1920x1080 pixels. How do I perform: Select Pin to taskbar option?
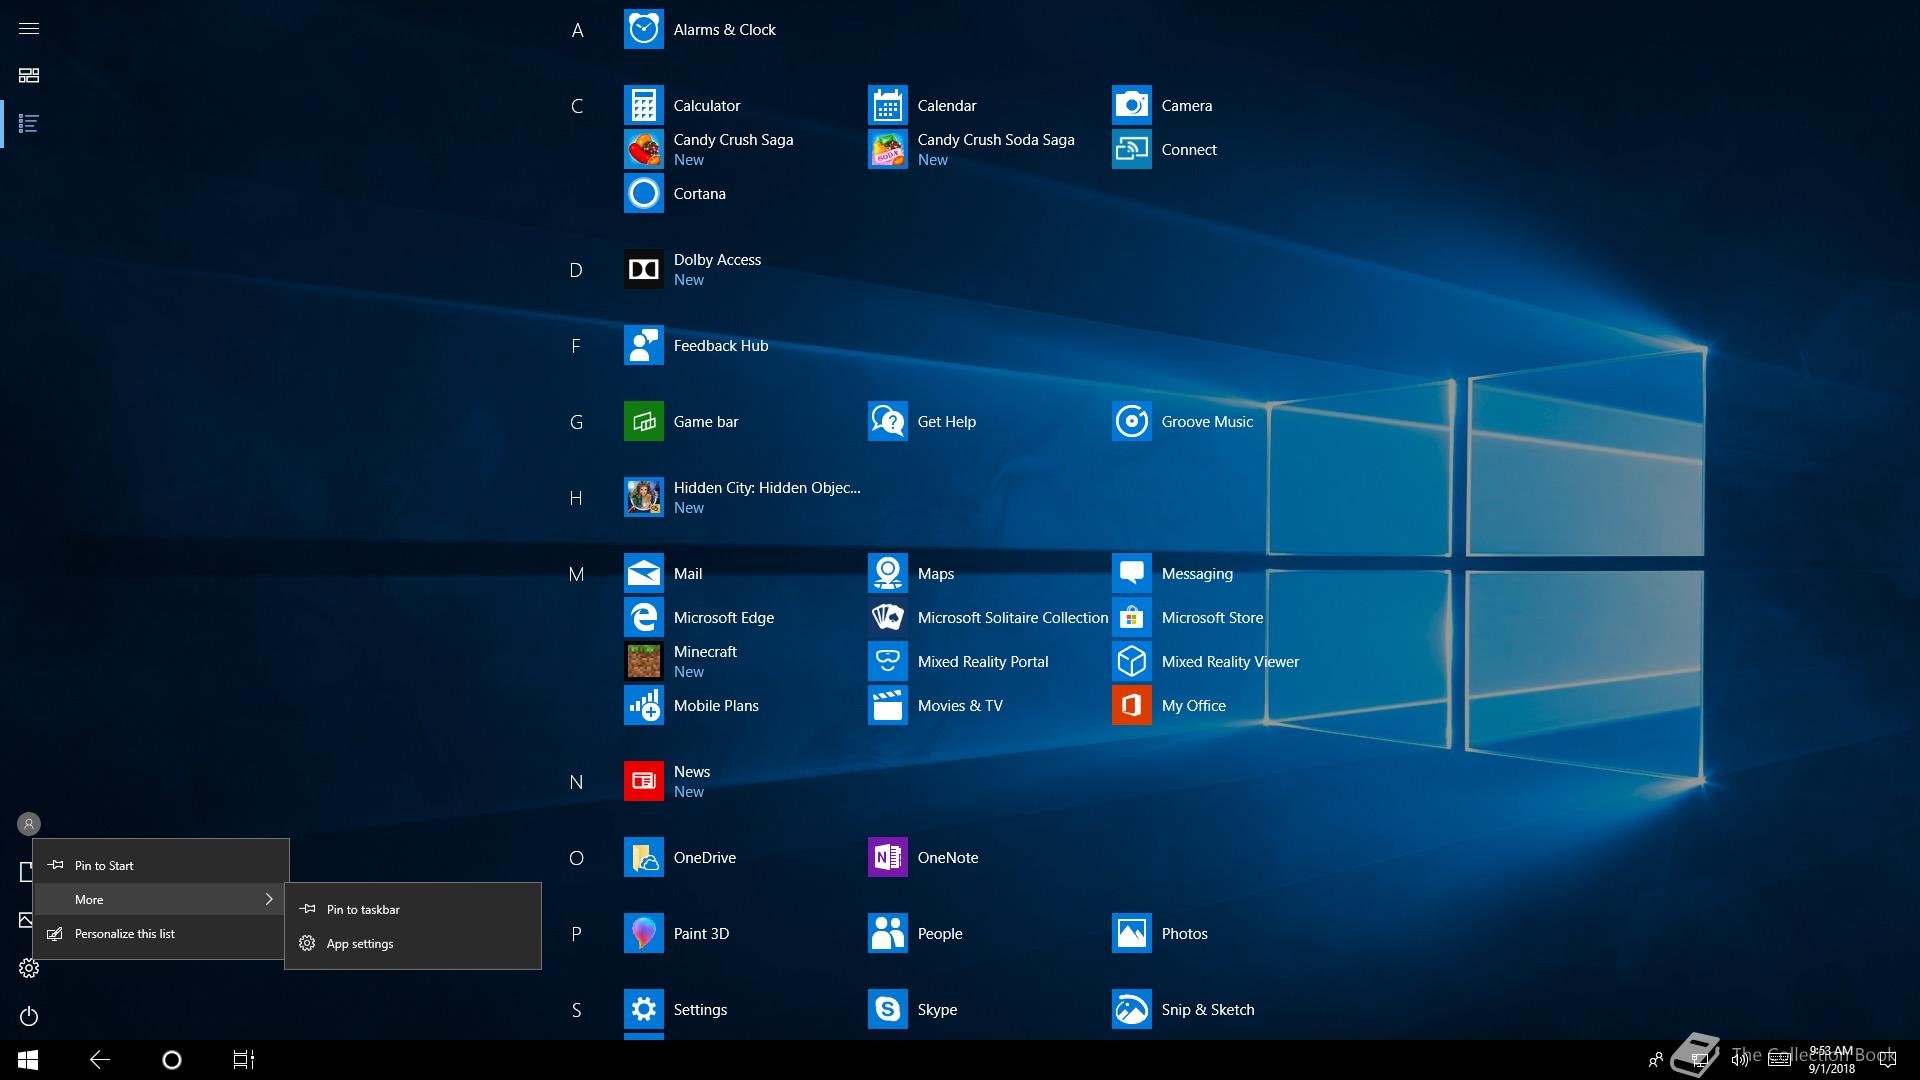click(x=413, y=910)
